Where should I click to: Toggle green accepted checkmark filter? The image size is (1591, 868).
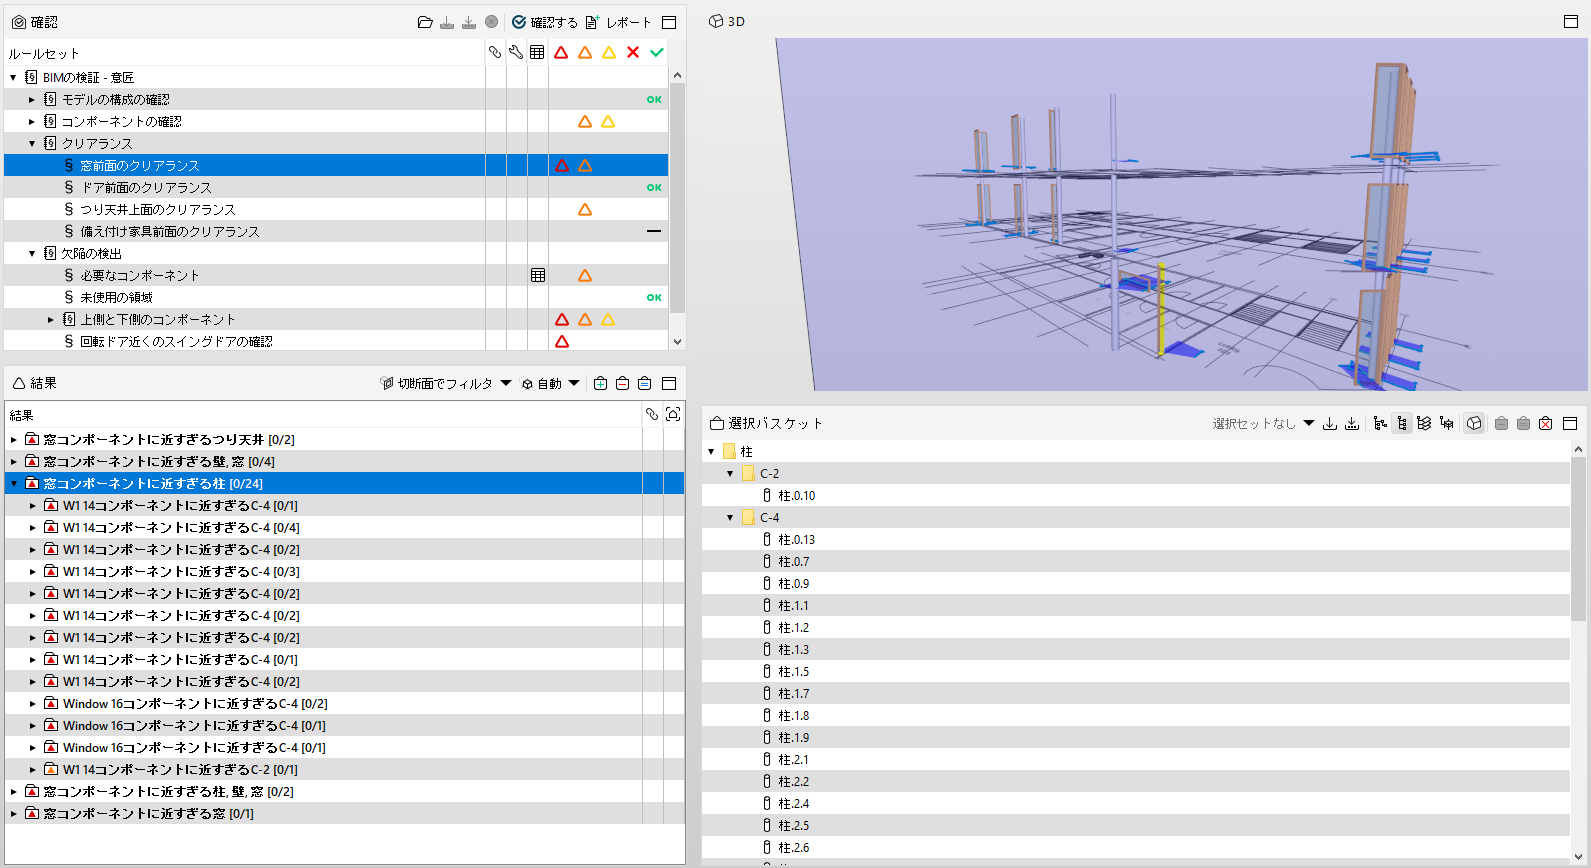click(657, 52)
